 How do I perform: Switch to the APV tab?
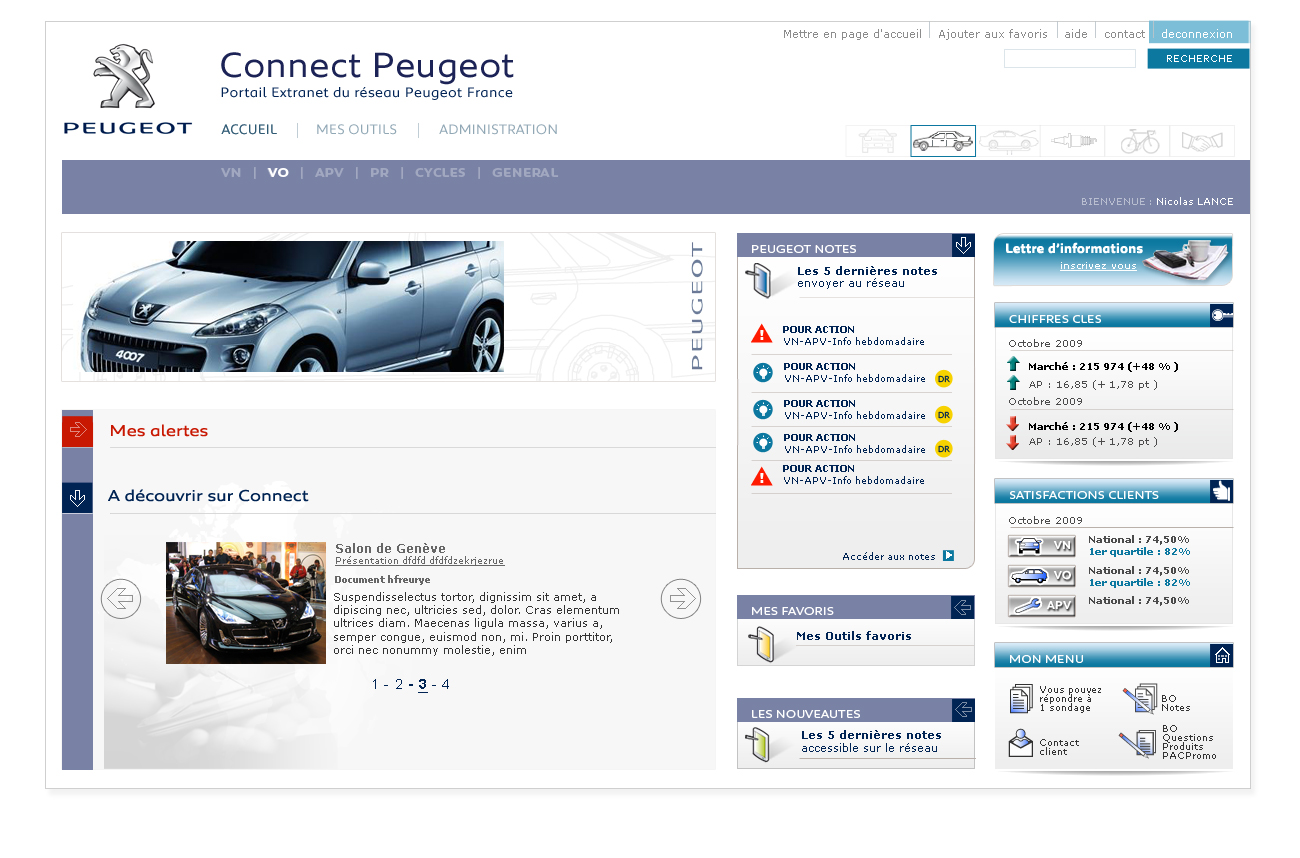pyautogui.click(x=329, y=173)
